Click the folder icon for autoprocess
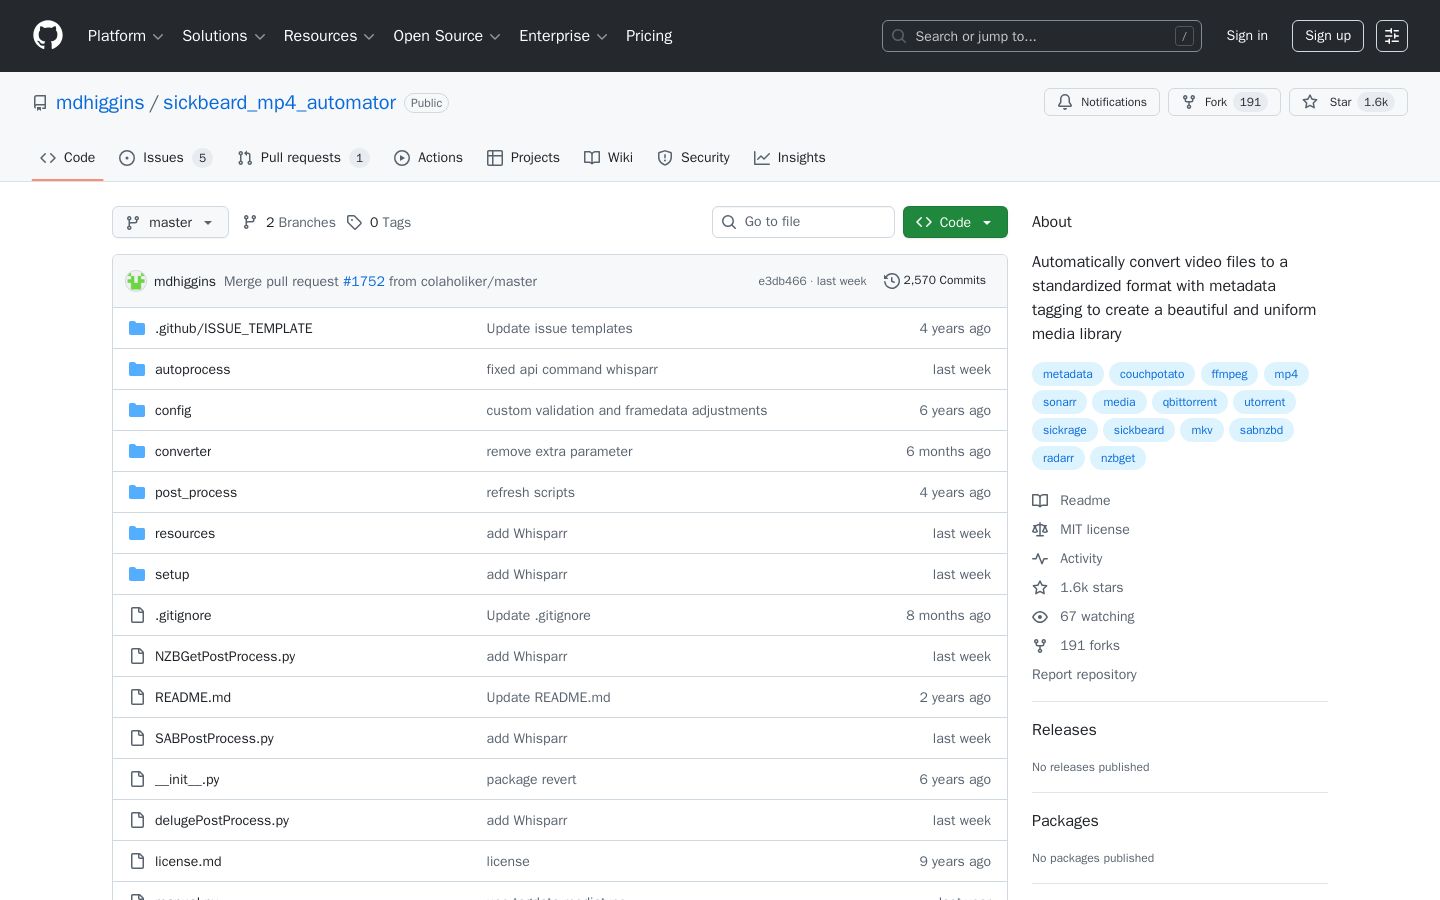This screenshot has width=1440, height=900. point(137,369)
